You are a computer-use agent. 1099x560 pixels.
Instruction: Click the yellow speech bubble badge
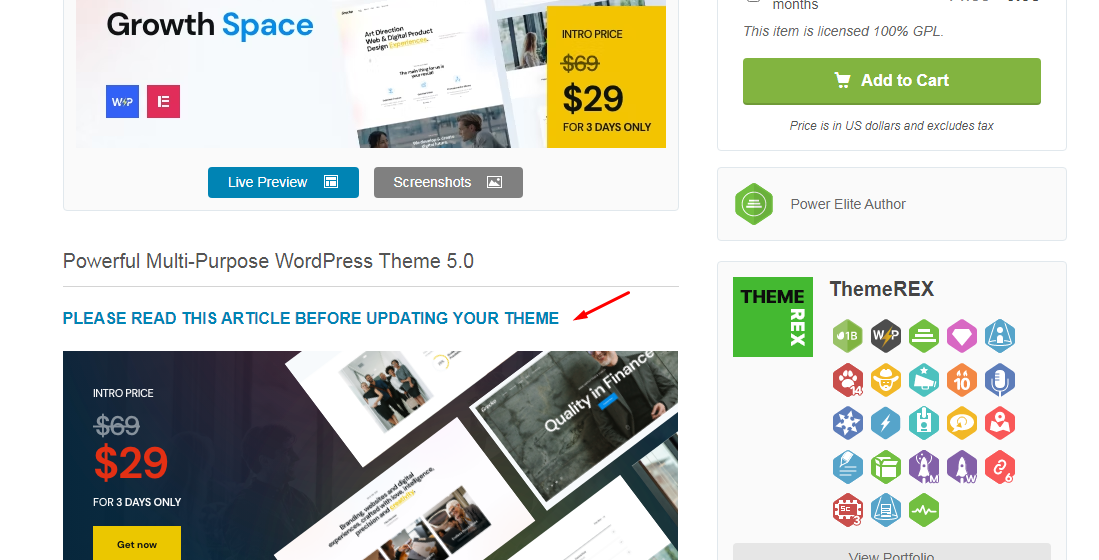point(962,423)
